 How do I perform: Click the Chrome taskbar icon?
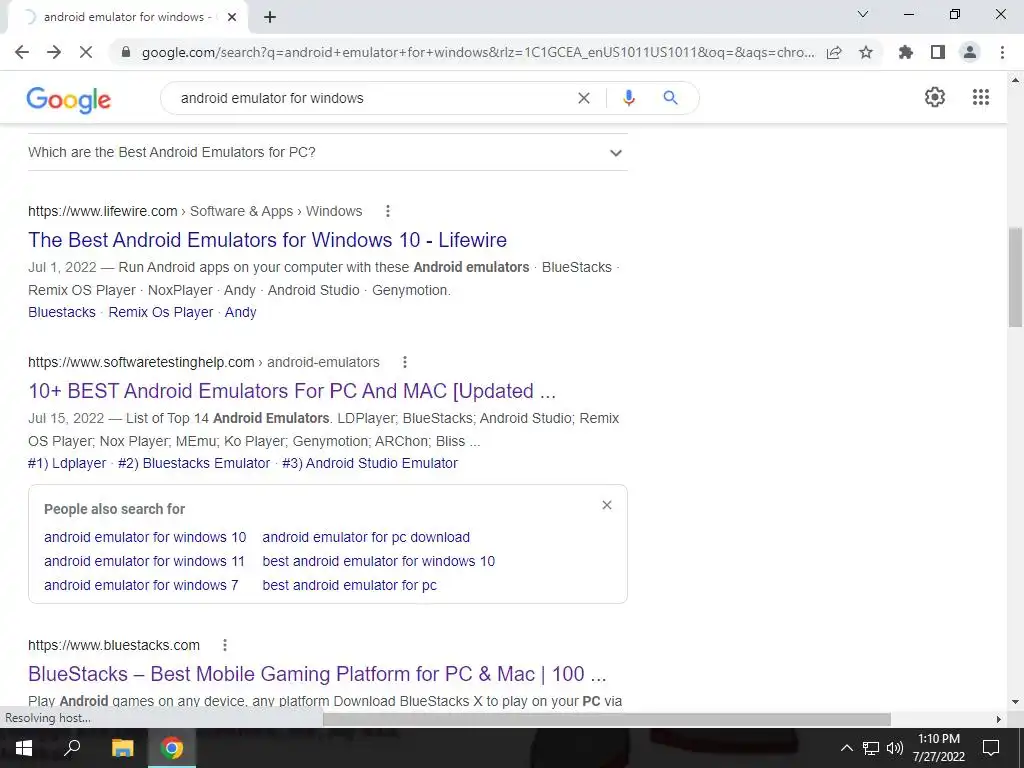pyautogui.click(x=172, y=748)
